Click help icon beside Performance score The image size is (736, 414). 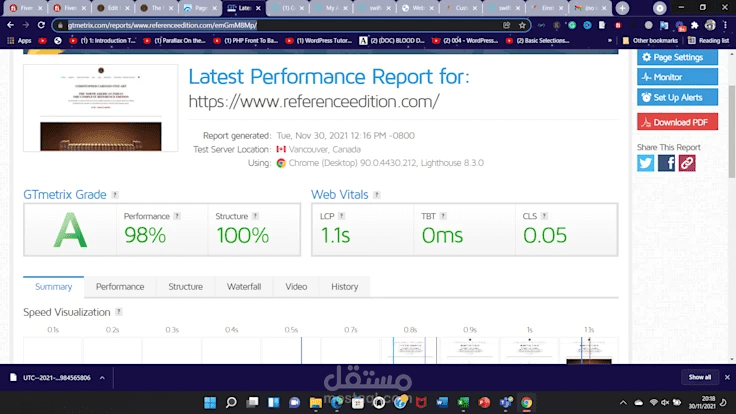click(177, 216)
